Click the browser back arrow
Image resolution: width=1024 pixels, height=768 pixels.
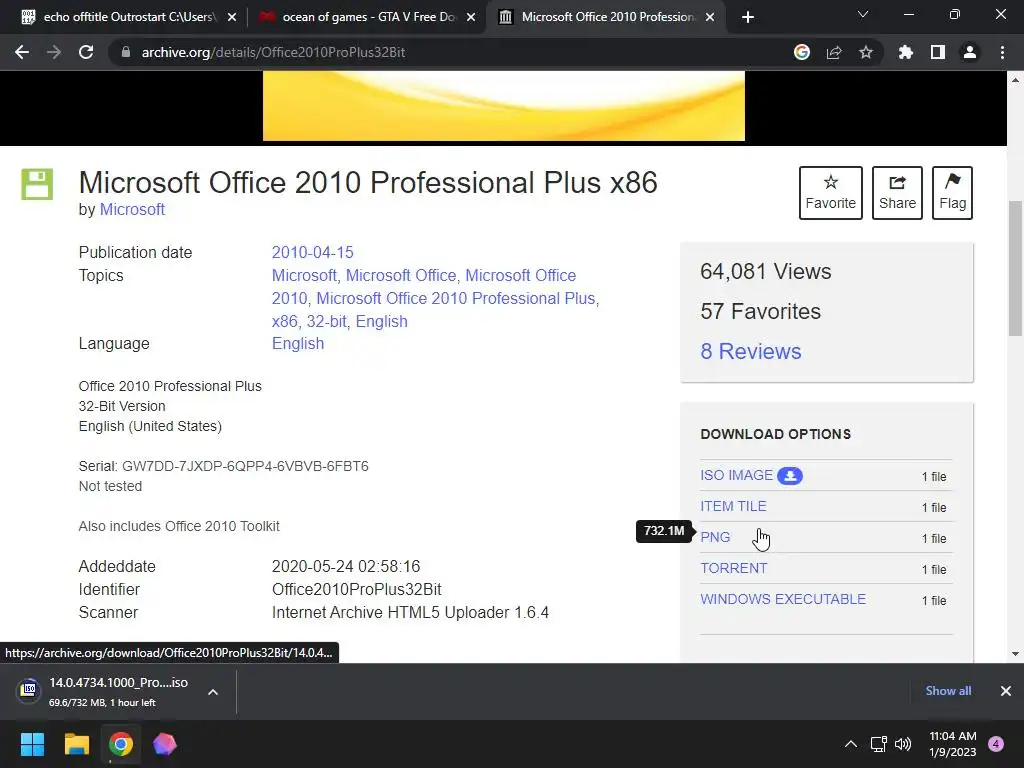[22, 52]
